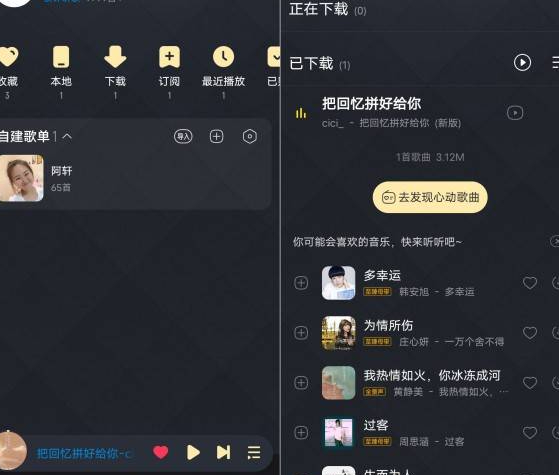The width and height of the screenshot is (559, 475).
Task: Like the song 为情所伤 with heart
Action: tap(530, 333)
